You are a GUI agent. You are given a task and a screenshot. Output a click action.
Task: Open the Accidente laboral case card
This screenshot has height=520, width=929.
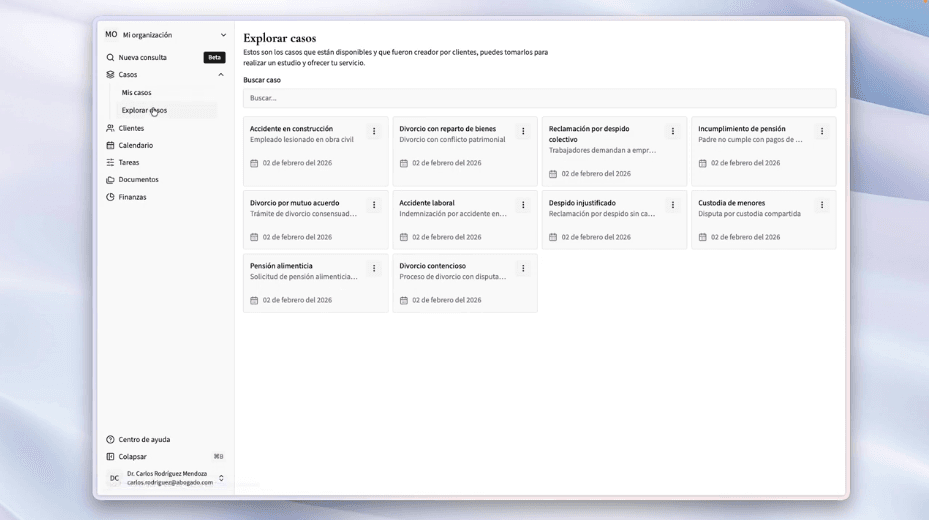(x=455, y=220)
